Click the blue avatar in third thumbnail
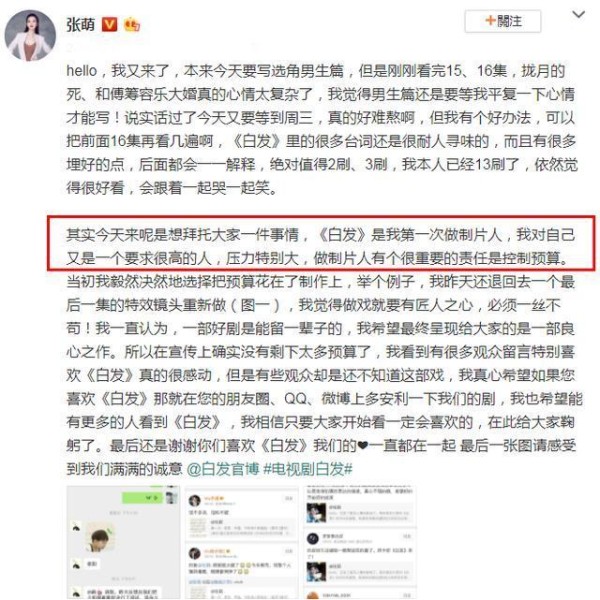 tap(316, 513)
